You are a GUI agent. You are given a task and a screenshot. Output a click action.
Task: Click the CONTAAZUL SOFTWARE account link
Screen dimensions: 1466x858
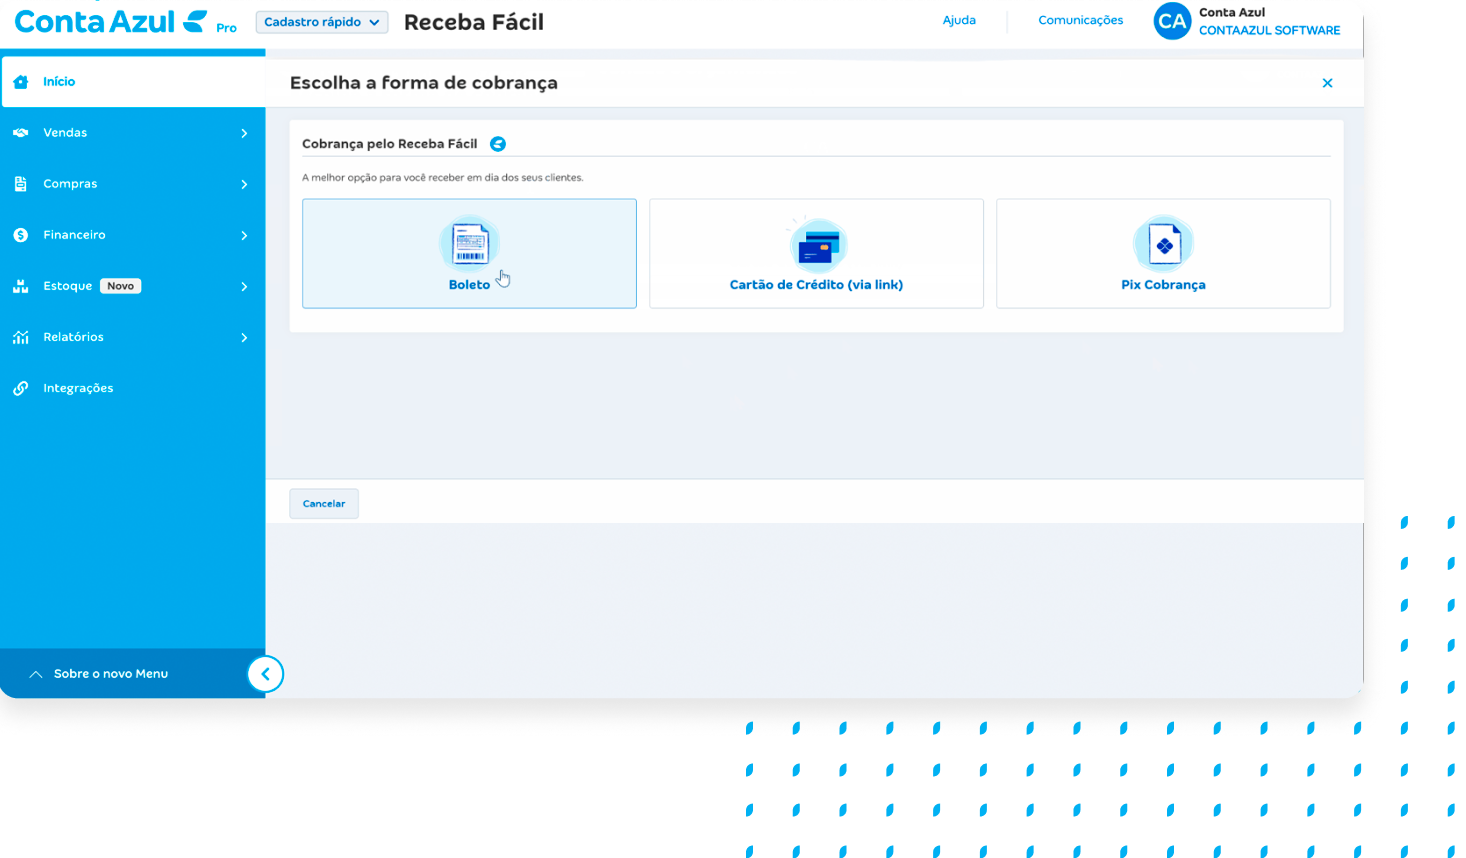1270,30
